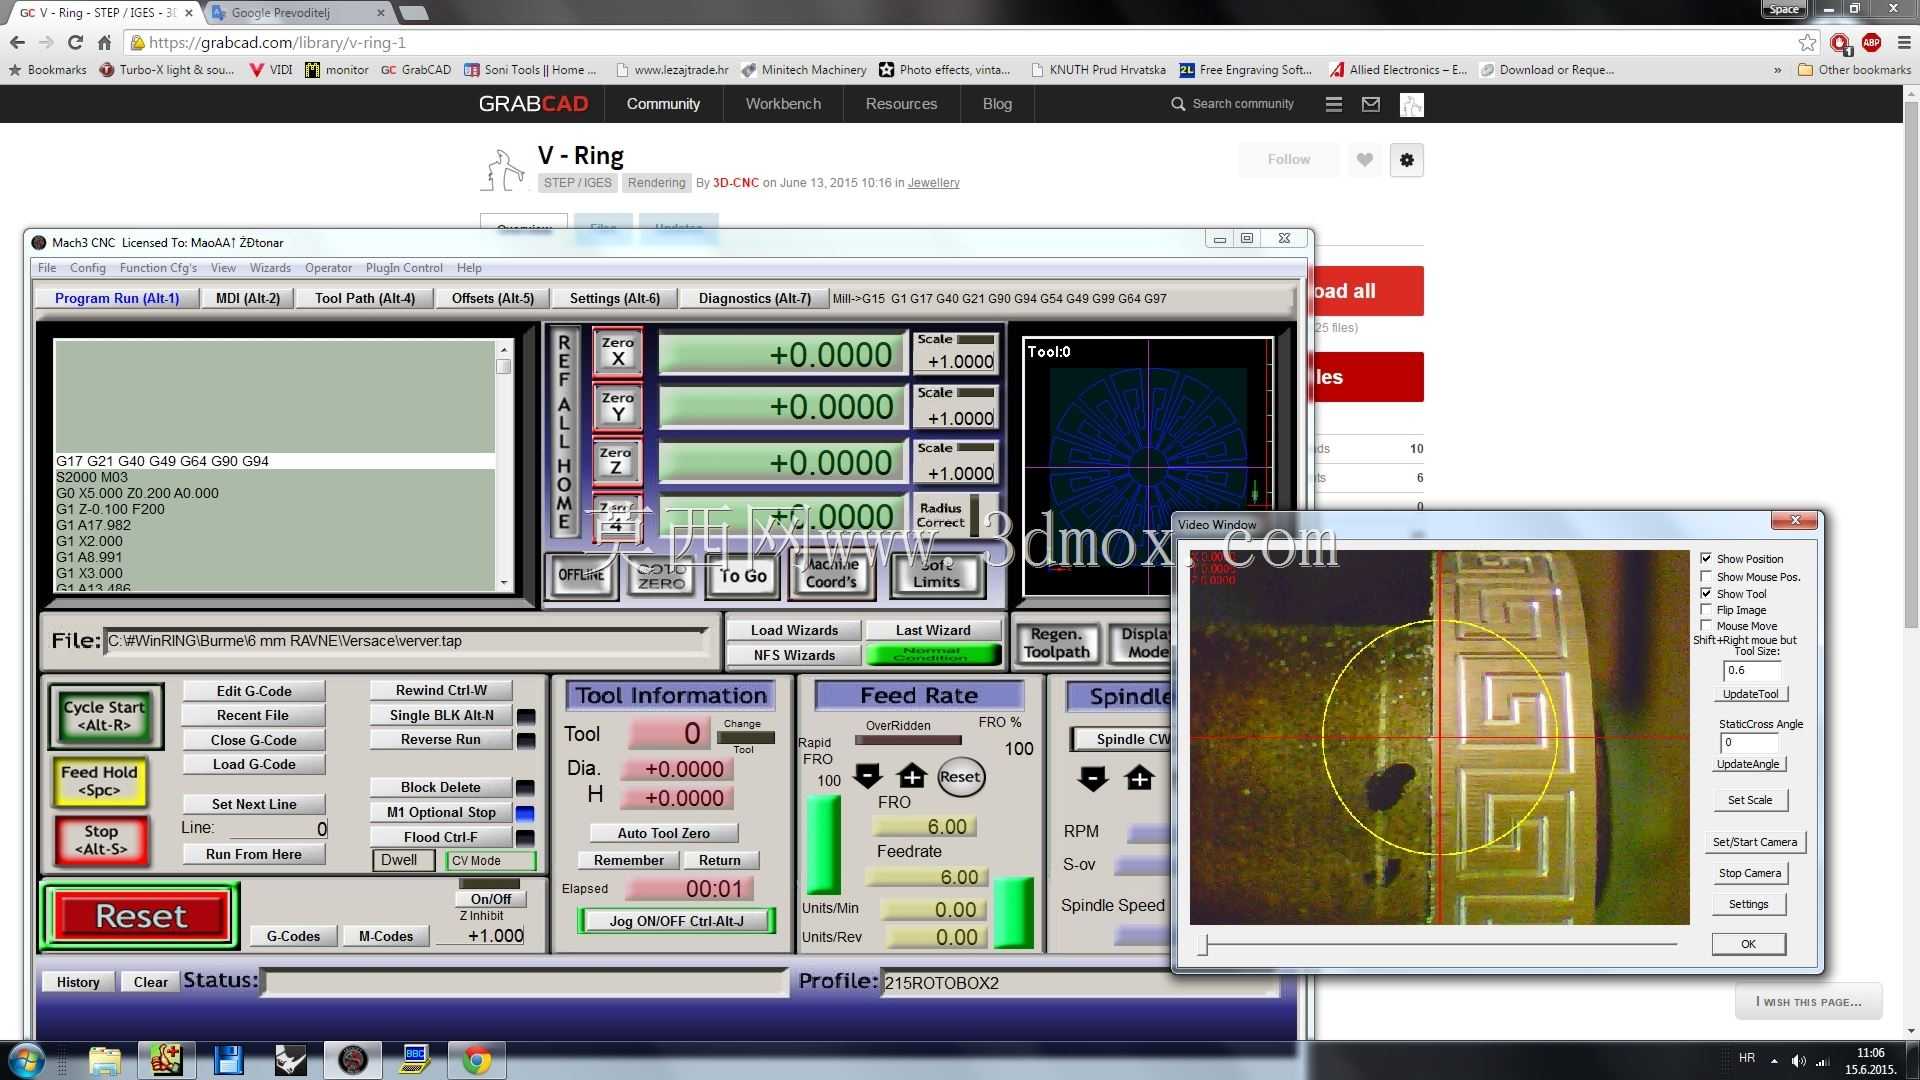
Task: Like the V-Ring model heart icon
Action: 1365,160
